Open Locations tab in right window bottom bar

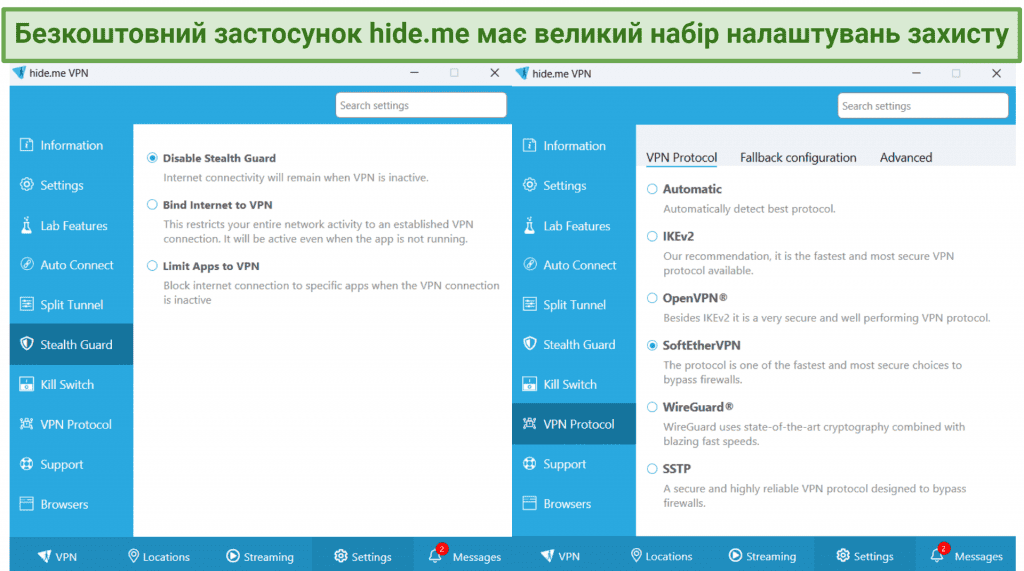pos(662,557)
